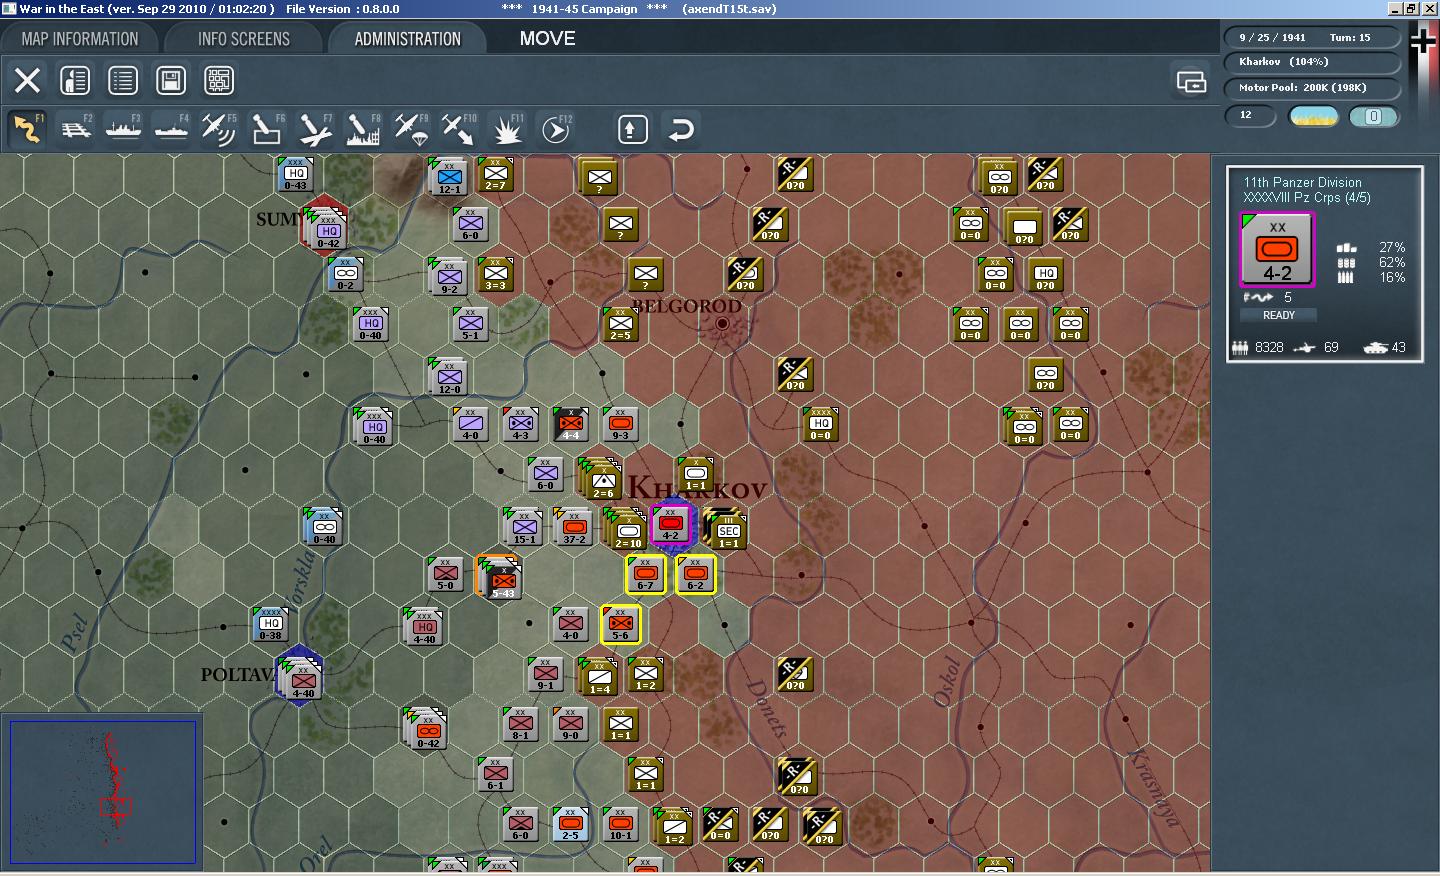The width and height of the screenshot is (1440, 876).
Task: Click the 4-2 unit counter in side panel
Action: (1277, 251)
